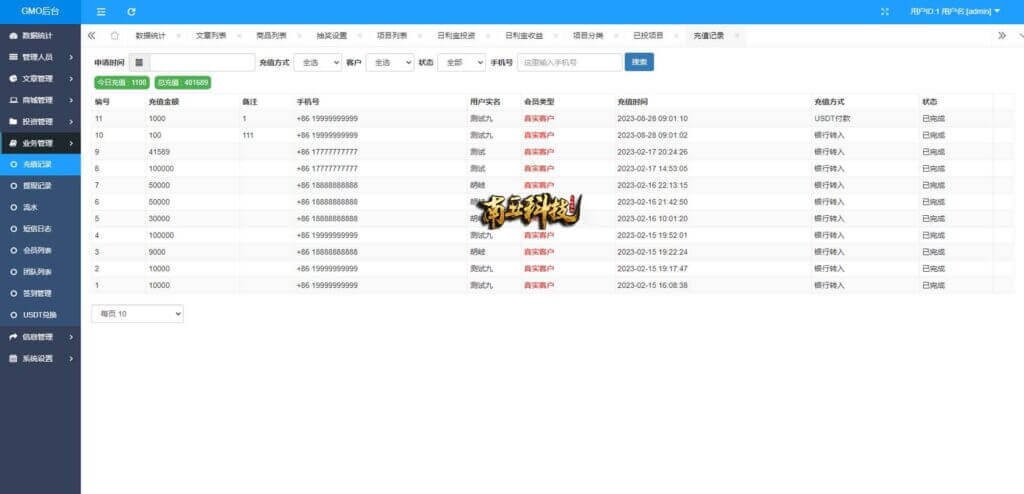The image size is (1024, 494).
Task: Click the home icon in tab bar
Action: coord(114,35)
